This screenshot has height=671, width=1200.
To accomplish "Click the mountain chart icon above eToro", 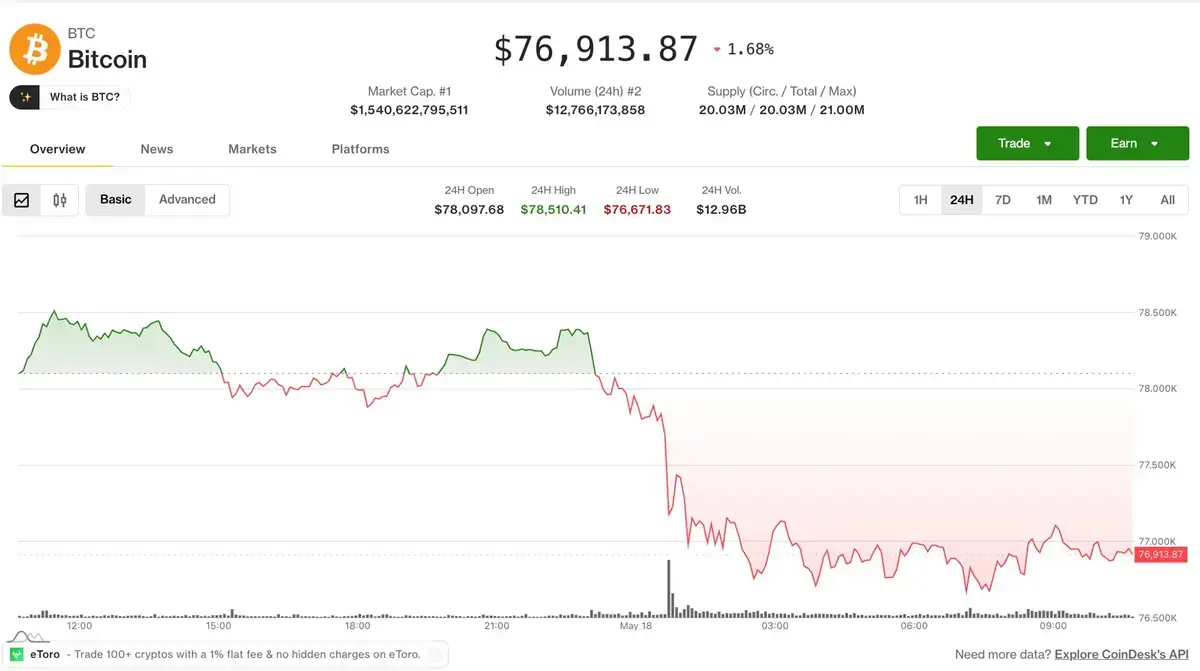I will 25,635.
